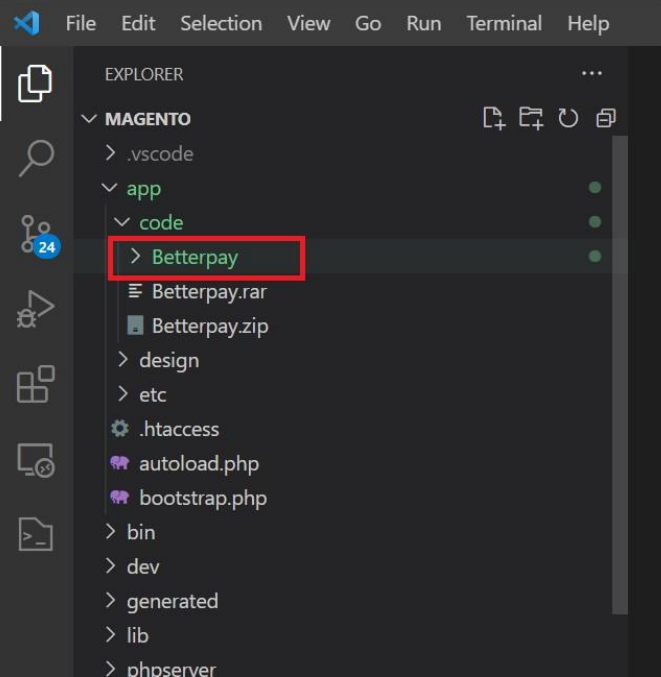Open the Run menu

pos(424,23)
